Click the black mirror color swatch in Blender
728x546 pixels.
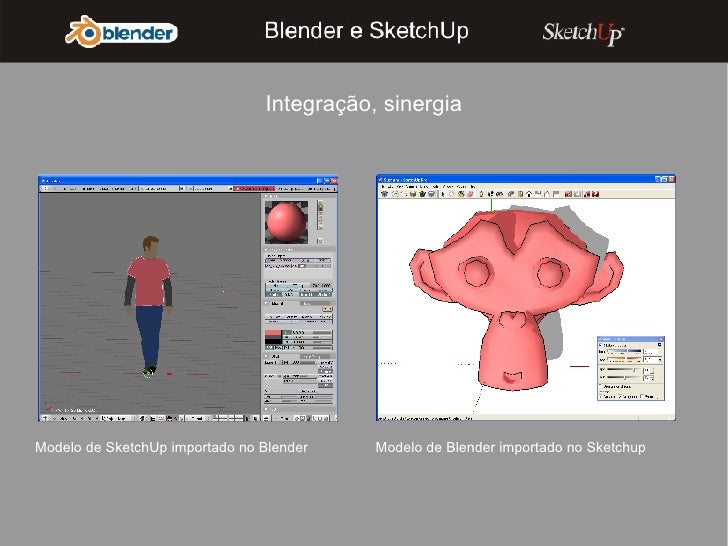pos(273,342)
